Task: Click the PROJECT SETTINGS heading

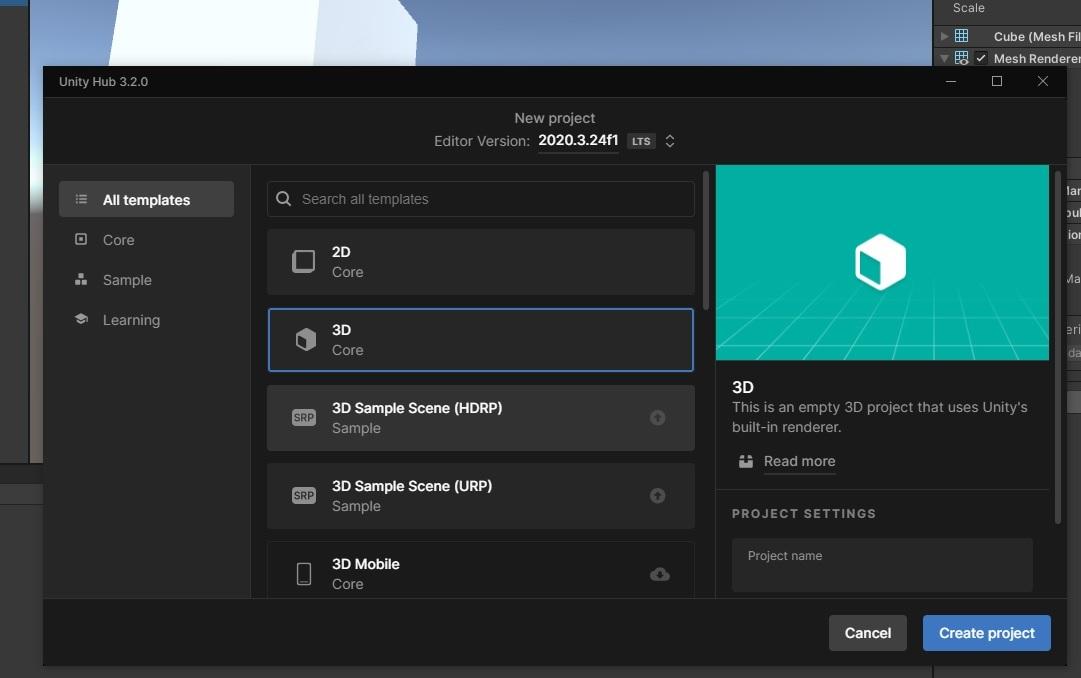Action: (804, 514)
